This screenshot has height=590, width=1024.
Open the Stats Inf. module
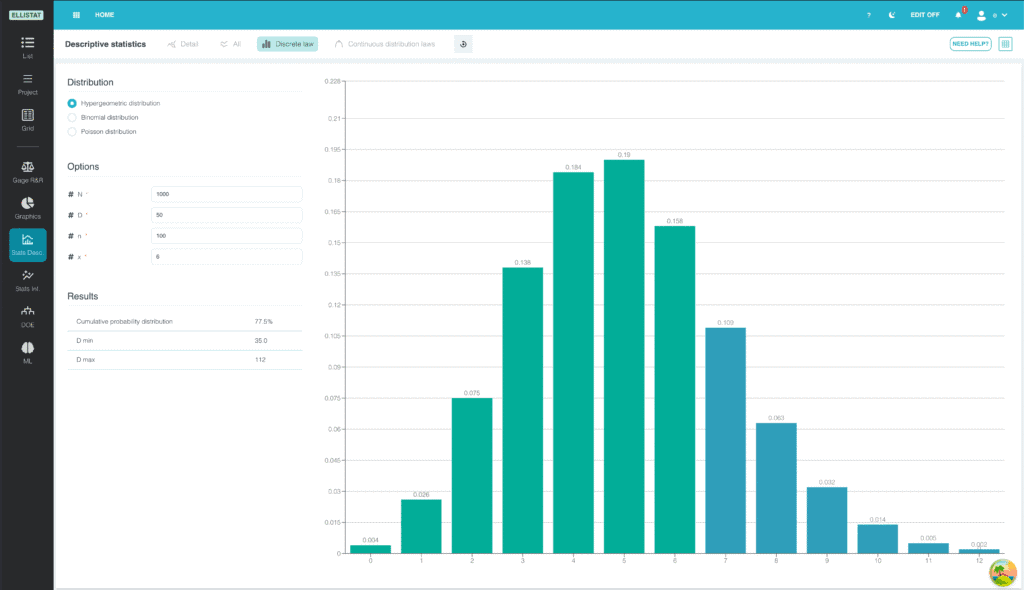27,280
